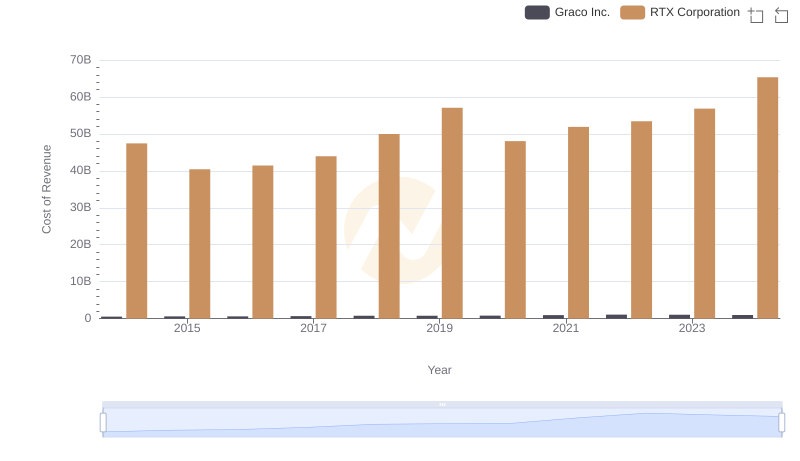The image size is (800, 461).
Task: Click the 2023 x-axis label
Action: [692, 328]
